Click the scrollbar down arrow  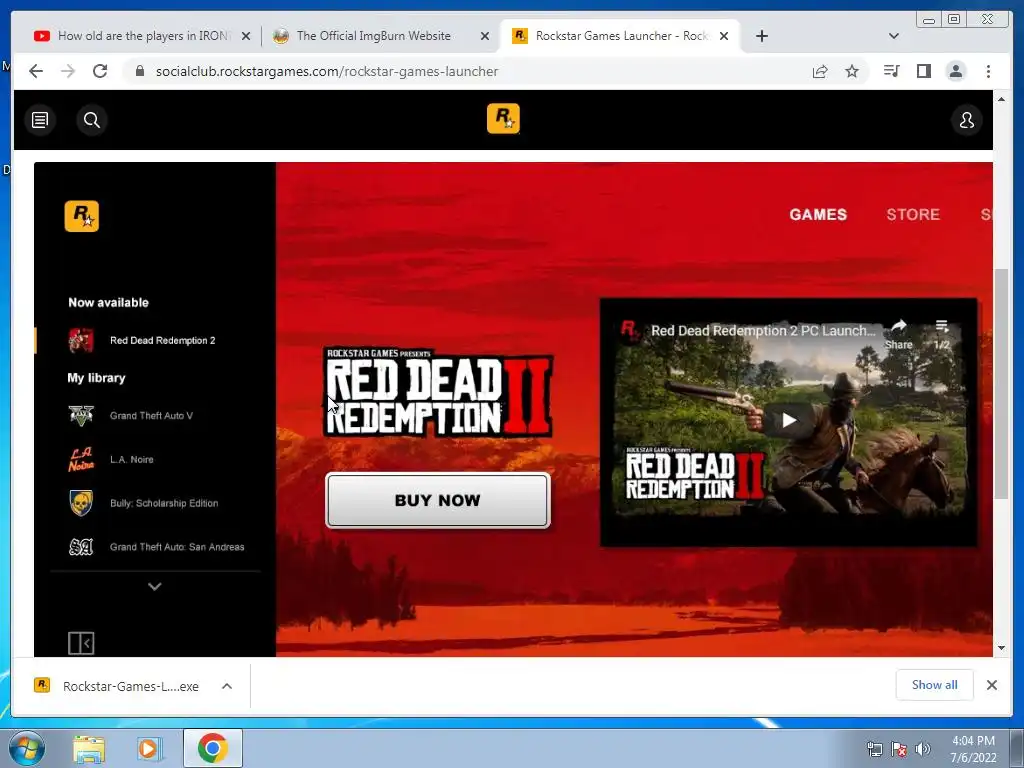tap(1001, 648)
